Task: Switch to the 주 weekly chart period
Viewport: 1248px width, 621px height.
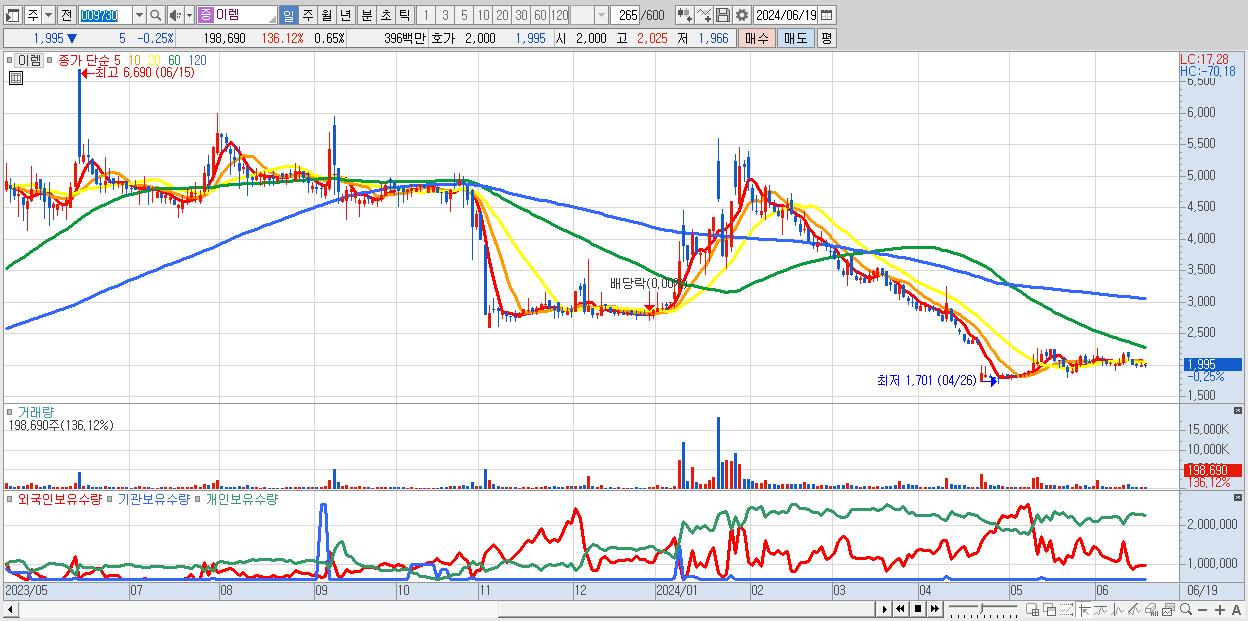Action: pyautogui.click(x=307, y=15)
